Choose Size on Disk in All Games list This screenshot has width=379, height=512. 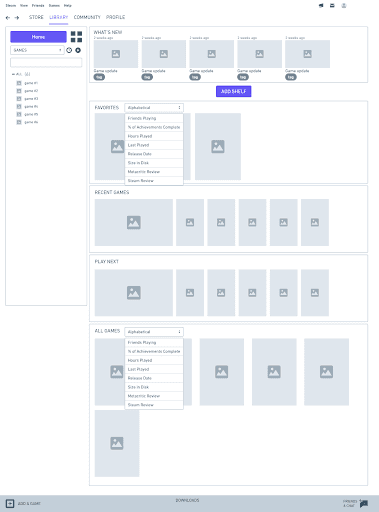[x=154, y=387]
